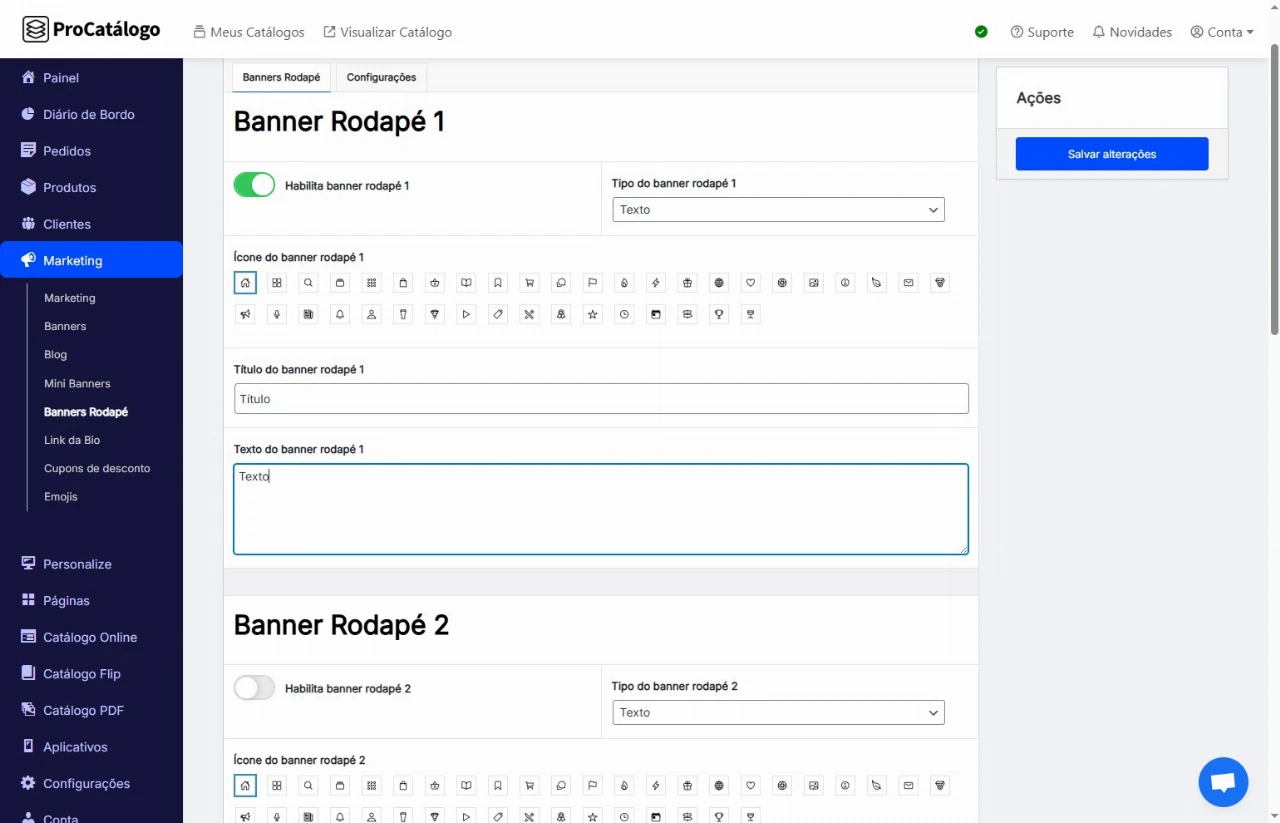Pick the gift box icon in banner rodapé 1
This screenshot has height=823, width=1280.
coord(687,283)
